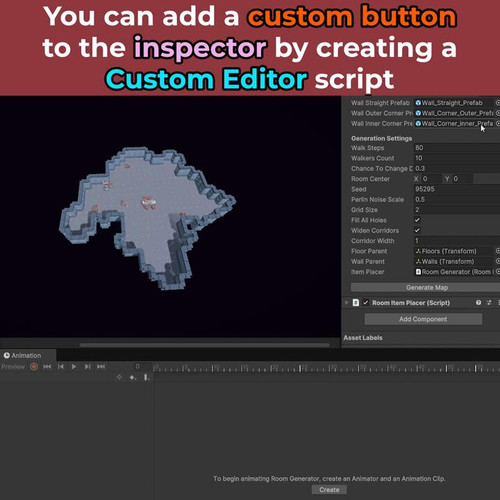This screenshot has width=500, height=500.
Task: Go to next keyframe
Action: point(87,367)
